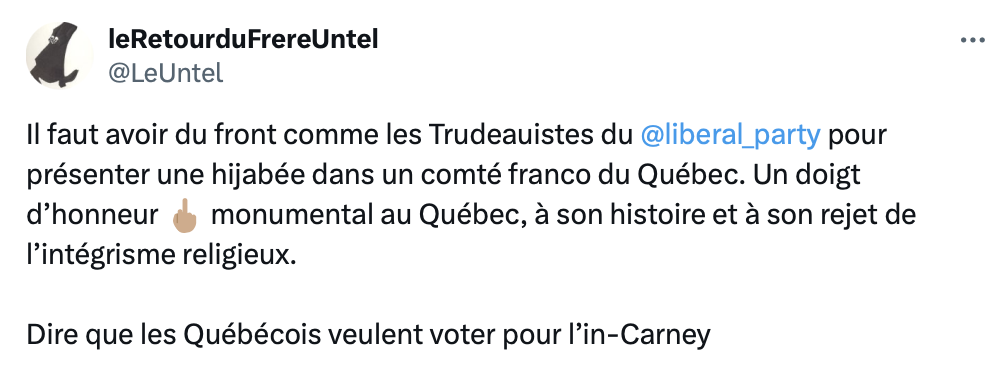1006x372 pixels.
Task: Visit the @LeUntel handle link
Action: coord(166,73)
